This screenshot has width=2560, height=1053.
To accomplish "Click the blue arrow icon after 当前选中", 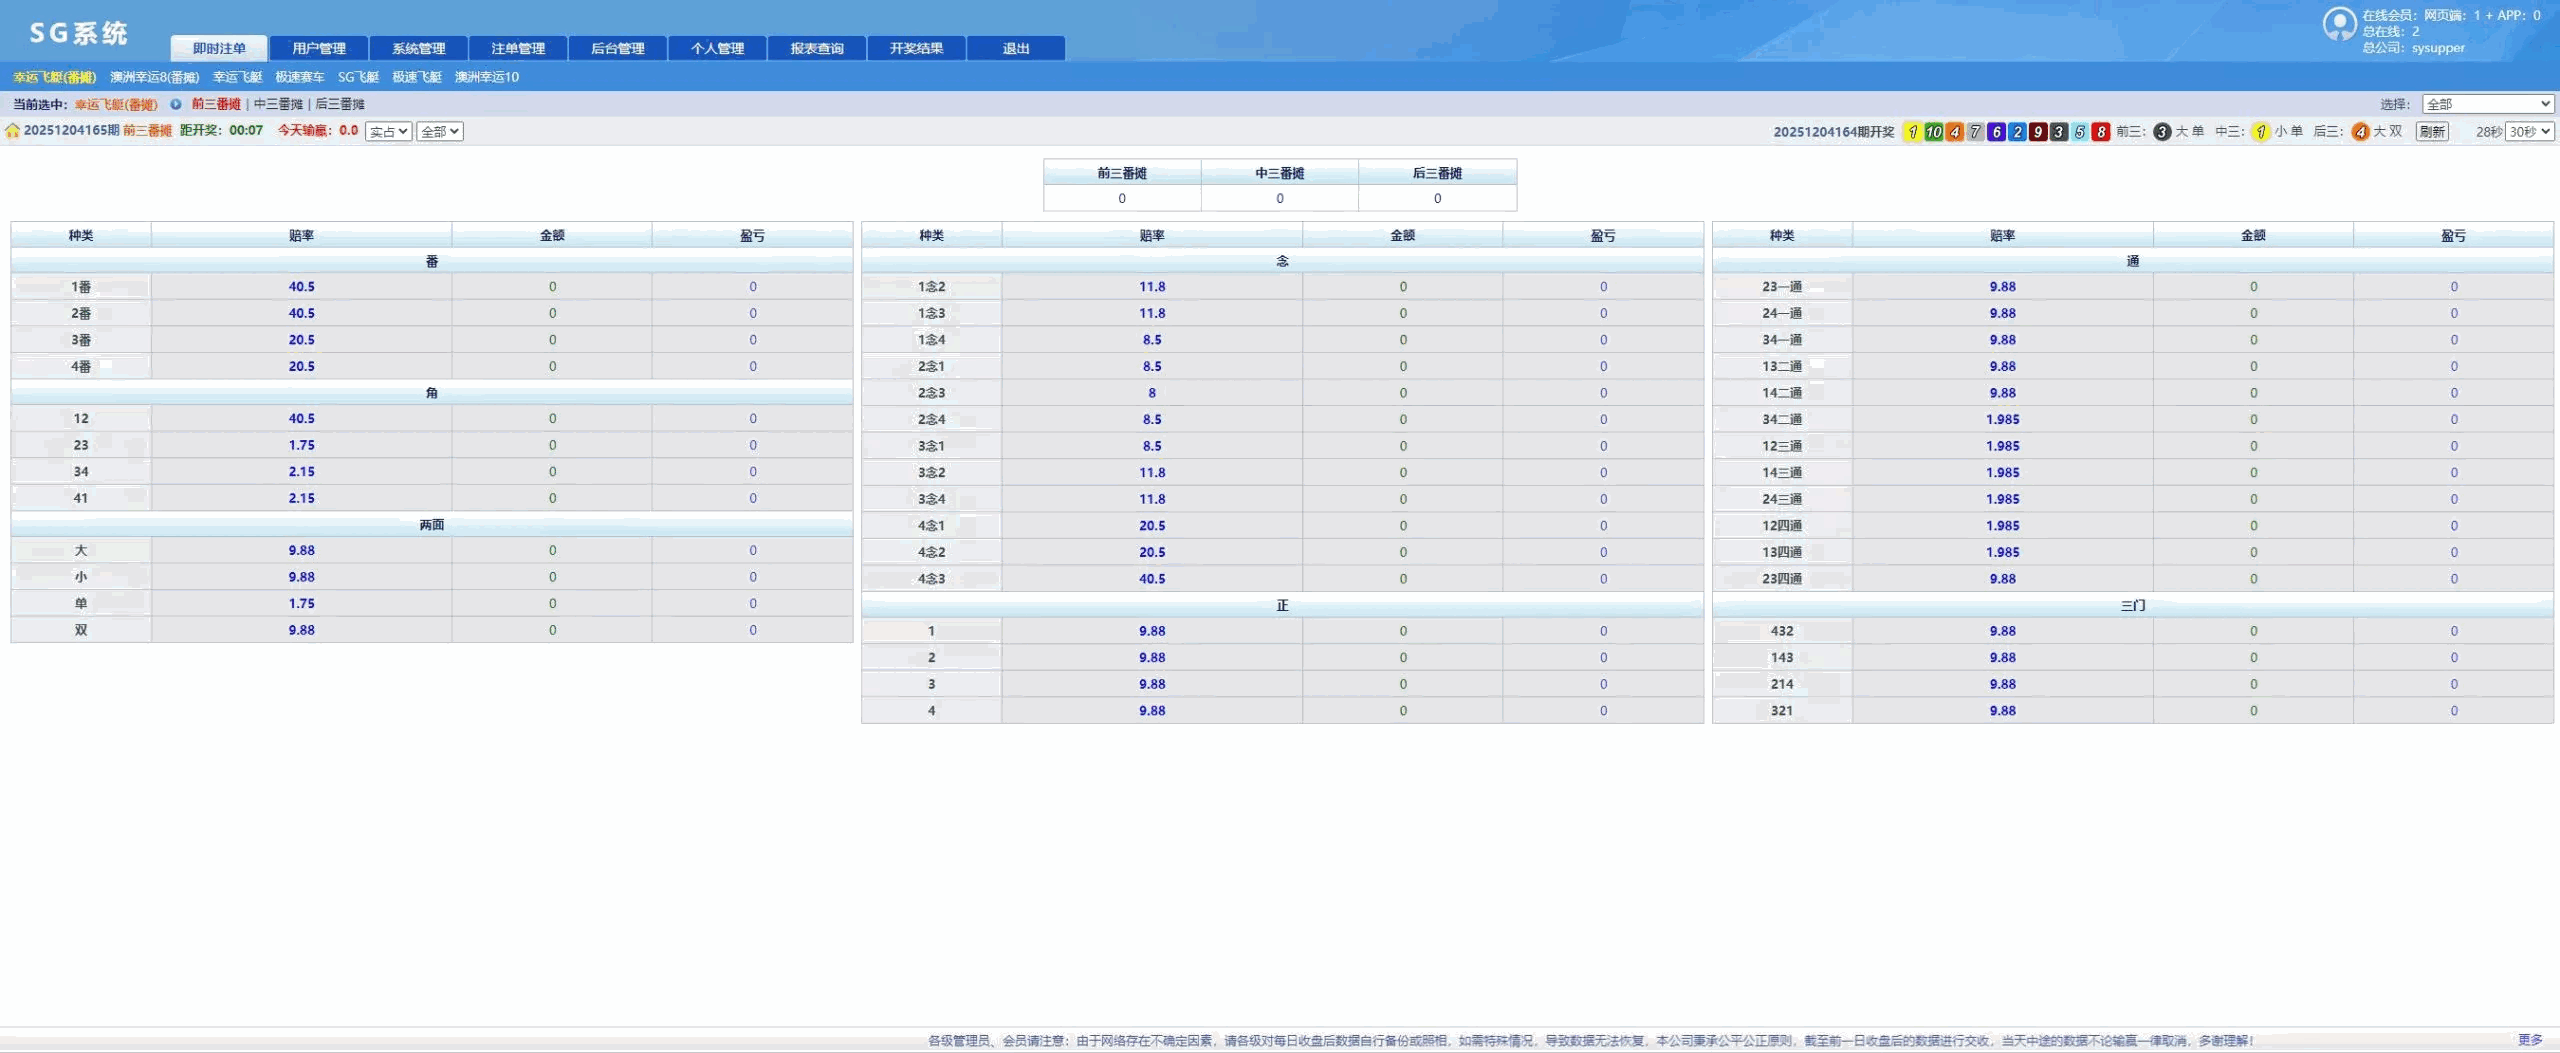I will [176, 104].
